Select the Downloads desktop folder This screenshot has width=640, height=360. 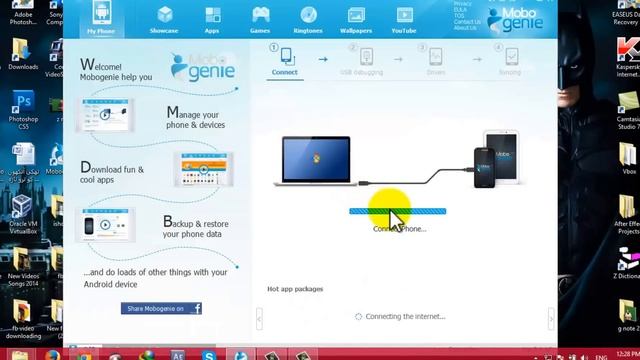tap(23, 54)
